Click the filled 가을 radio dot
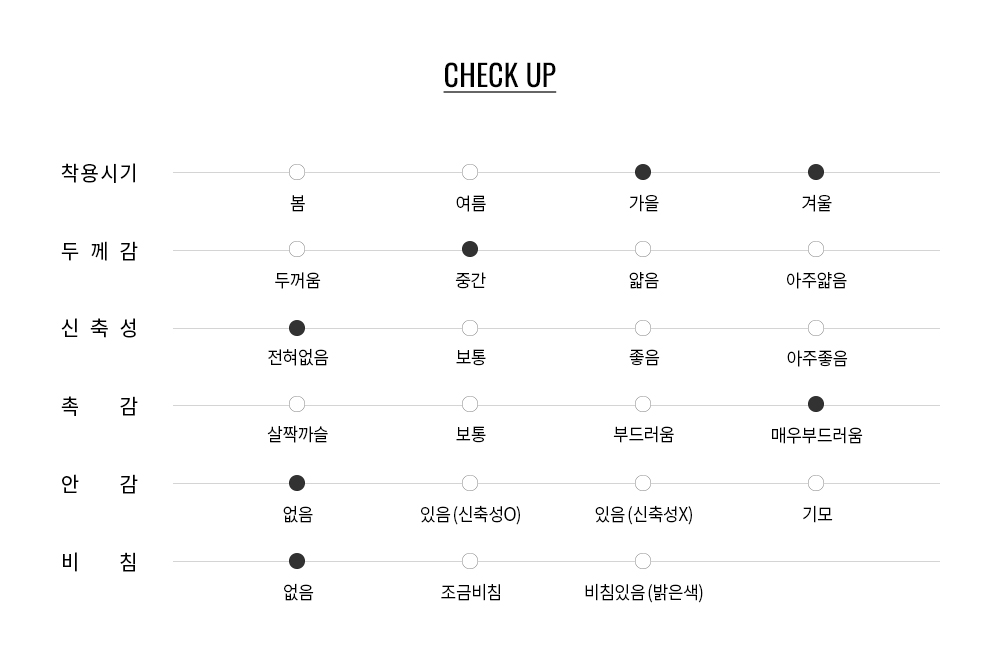This screenshot has height=661, width=1000. click(643, 172)
